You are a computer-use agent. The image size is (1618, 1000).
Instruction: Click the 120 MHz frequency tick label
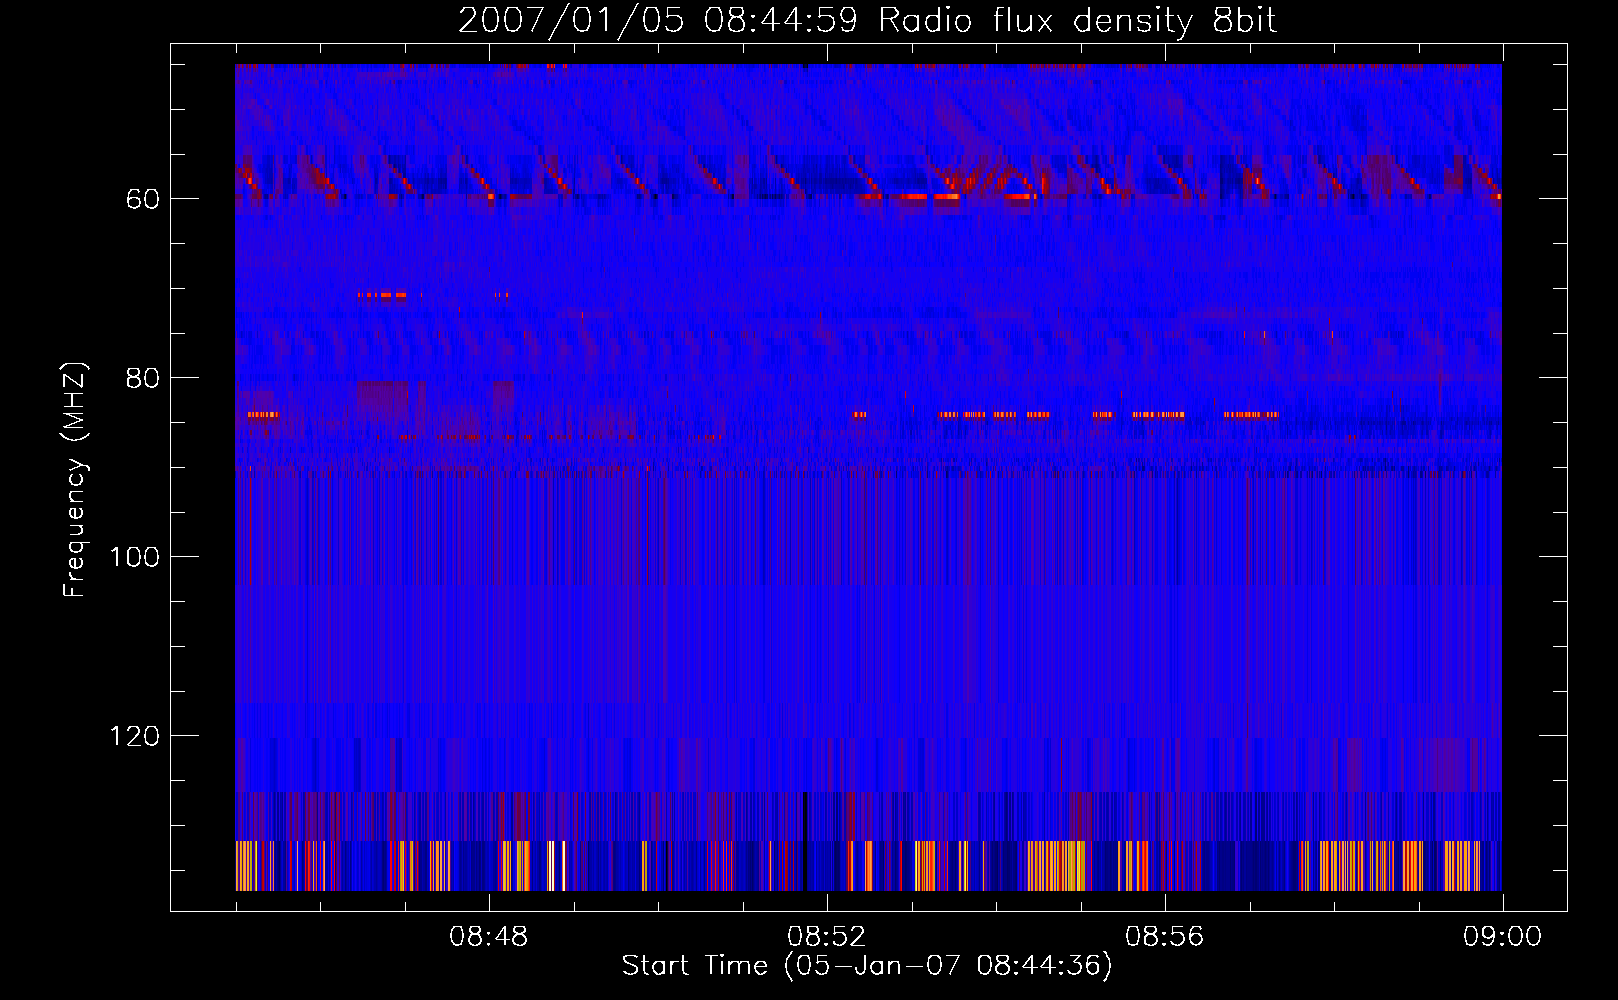135,736
